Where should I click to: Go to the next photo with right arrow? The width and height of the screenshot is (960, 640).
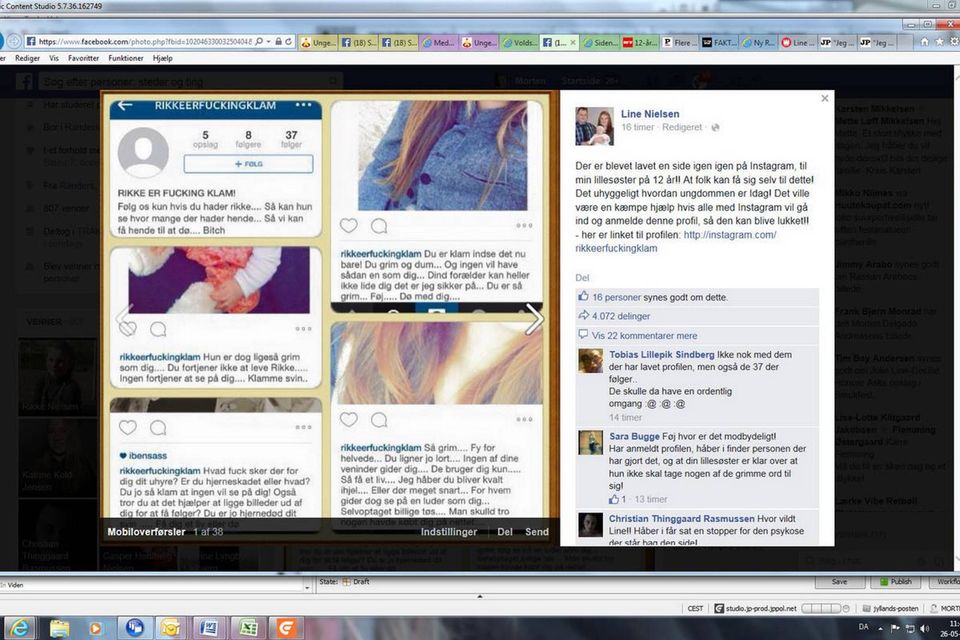pyautogui.click(x=534, y=320)
